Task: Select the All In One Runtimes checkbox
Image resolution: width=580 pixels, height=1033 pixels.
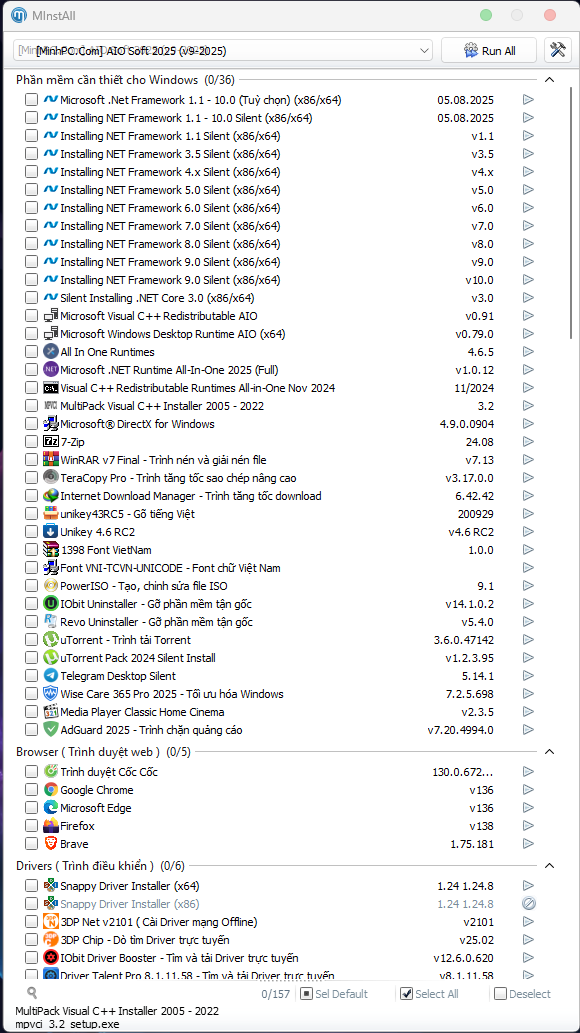Action: [32, 352]
